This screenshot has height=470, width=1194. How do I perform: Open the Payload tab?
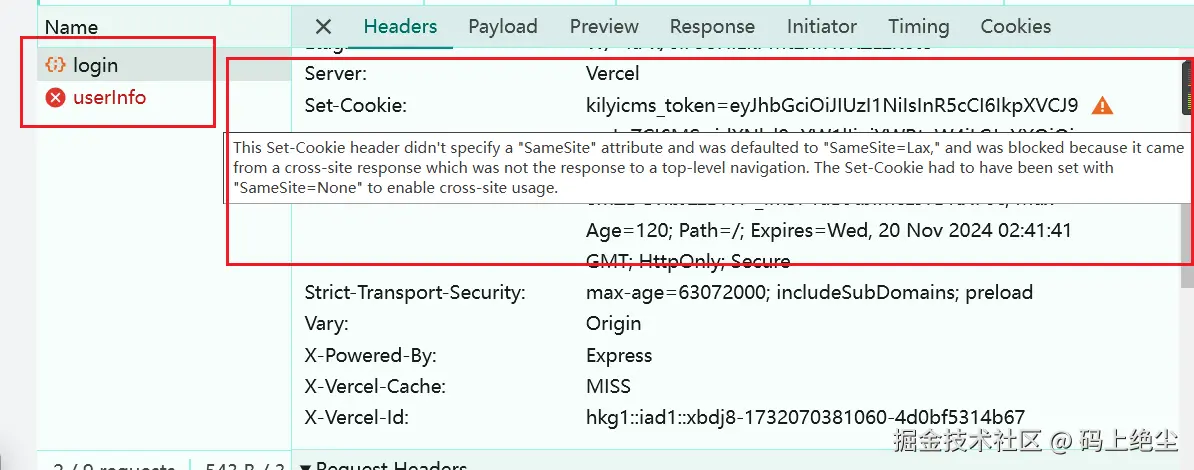click(502, 27)
